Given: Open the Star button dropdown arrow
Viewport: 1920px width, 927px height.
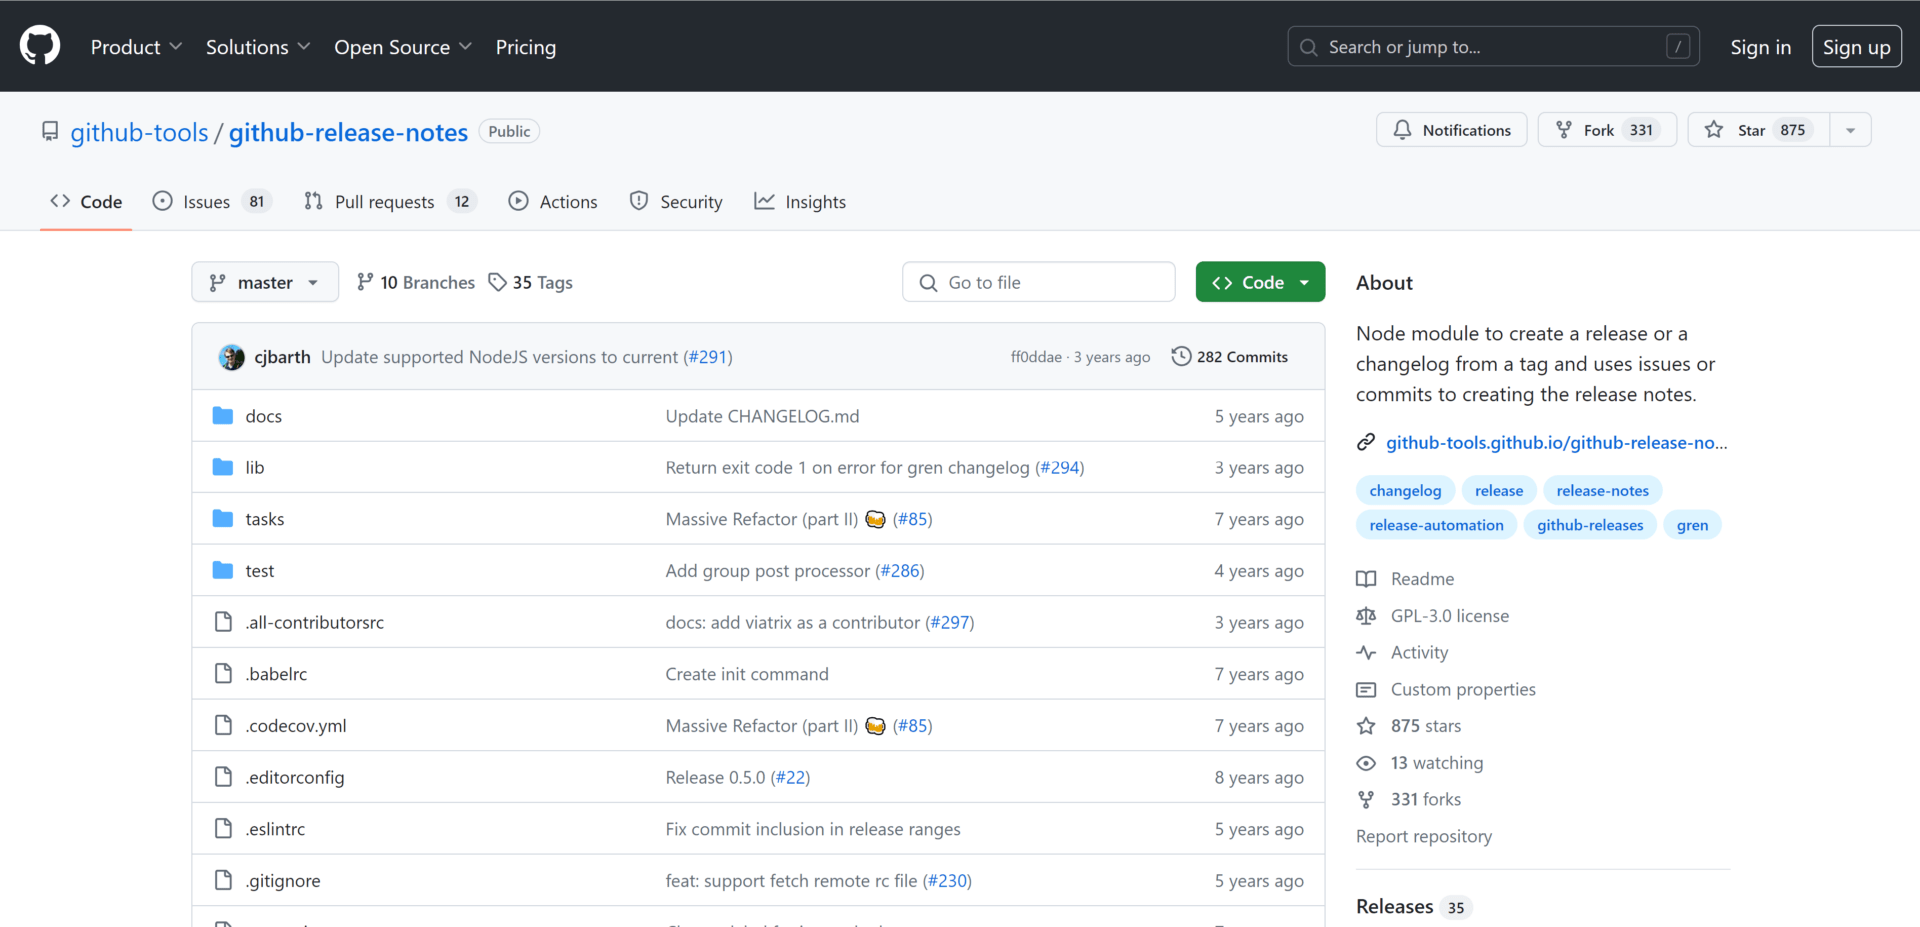Looking at the screenshot, I should click(x=1850, y=129).
